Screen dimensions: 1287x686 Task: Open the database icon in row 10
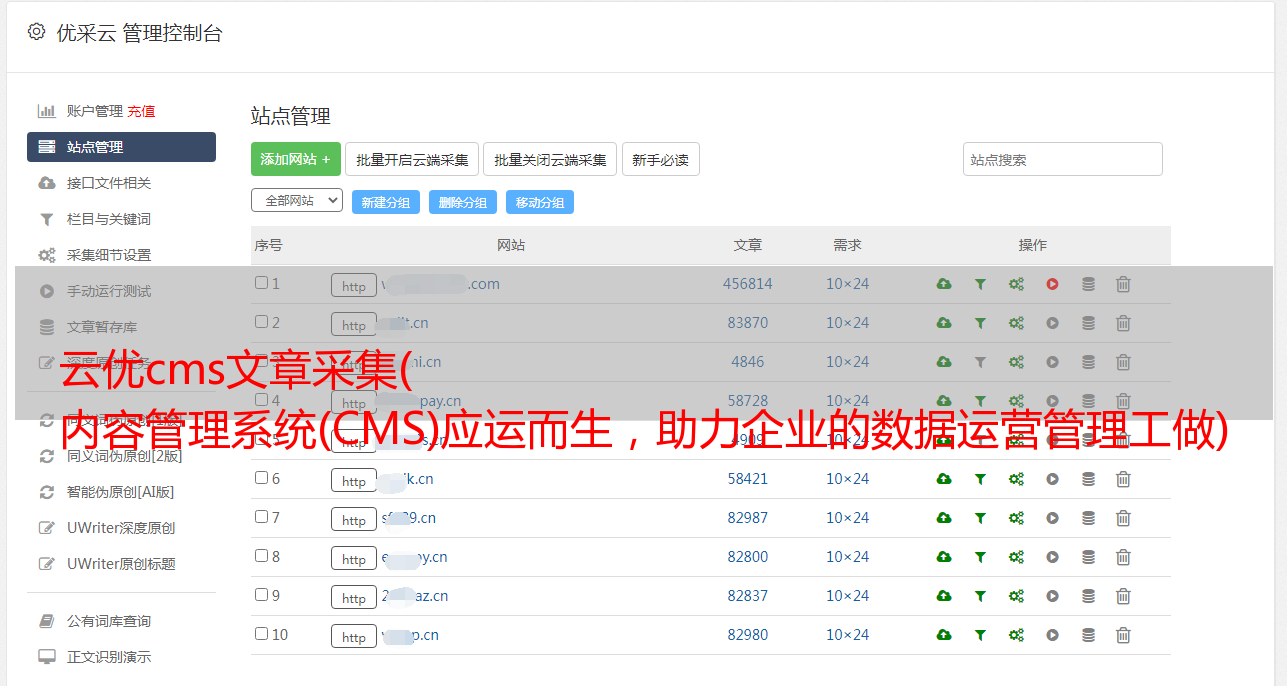[1088, 635]
